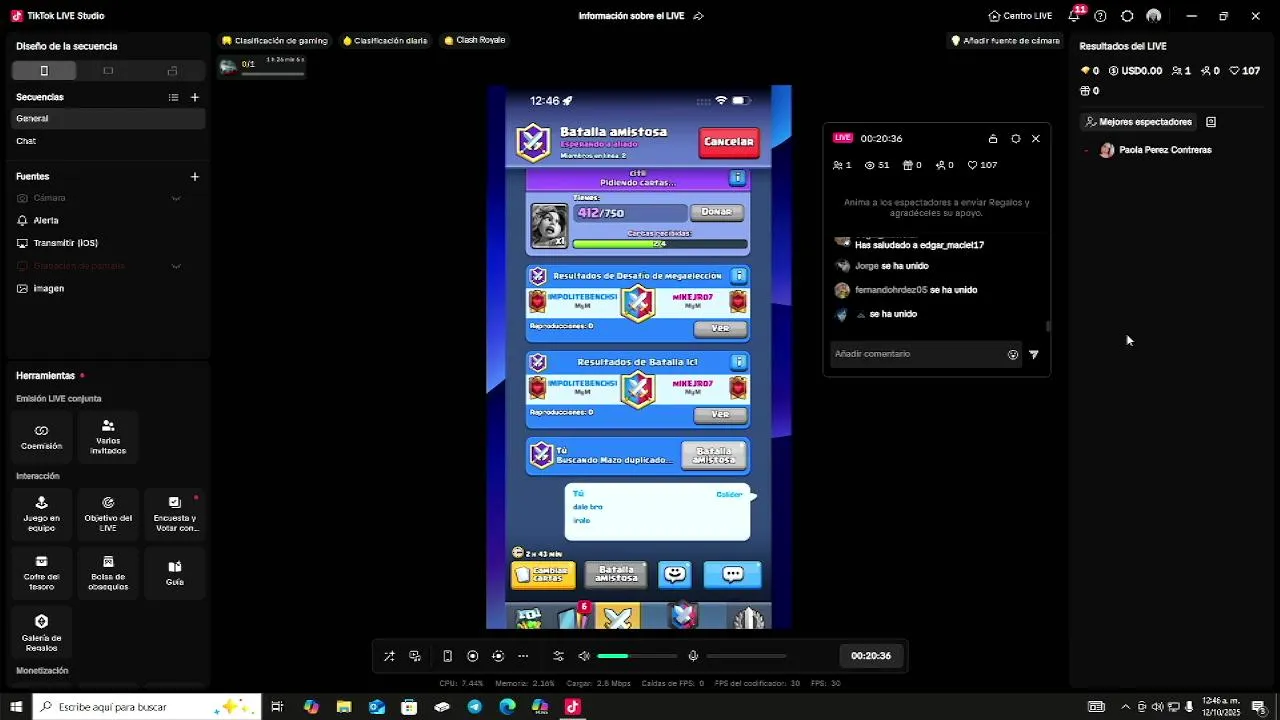Open the emoji picker in comment box

pyautogui.click(x=1013, y=355)
